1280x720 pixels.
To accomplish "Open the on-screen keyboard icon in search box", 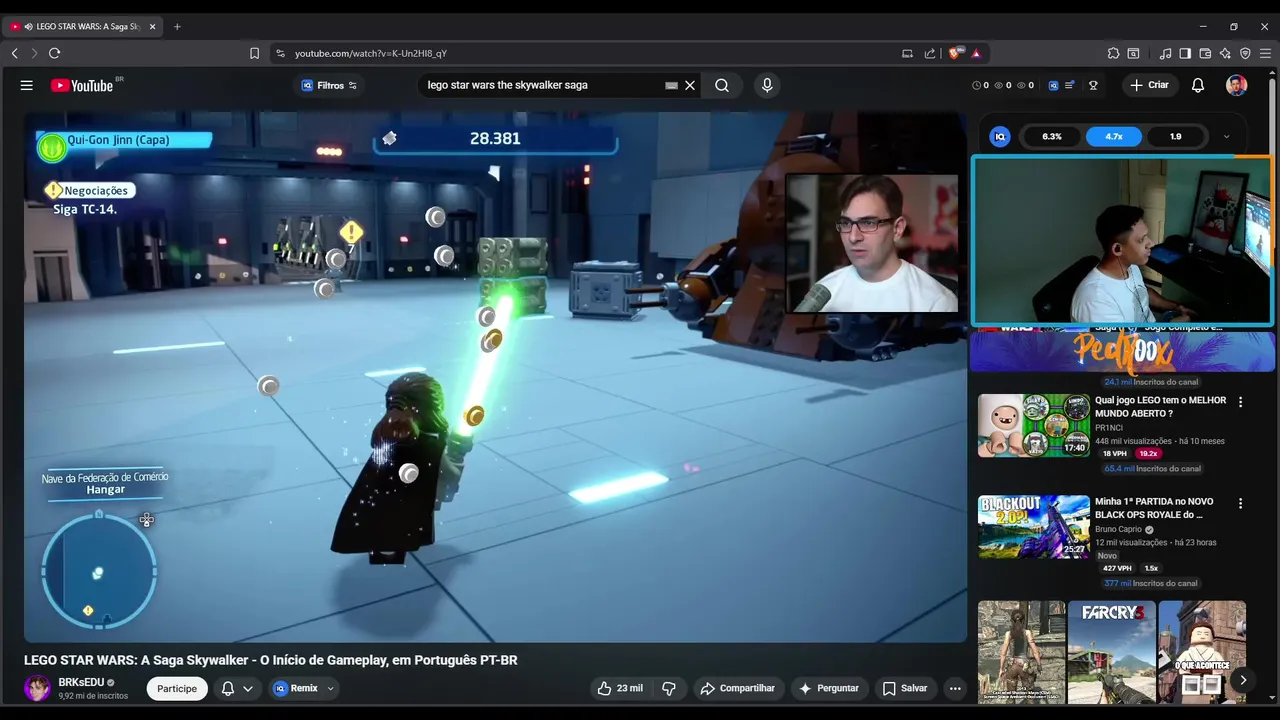I will pos(671,85).
